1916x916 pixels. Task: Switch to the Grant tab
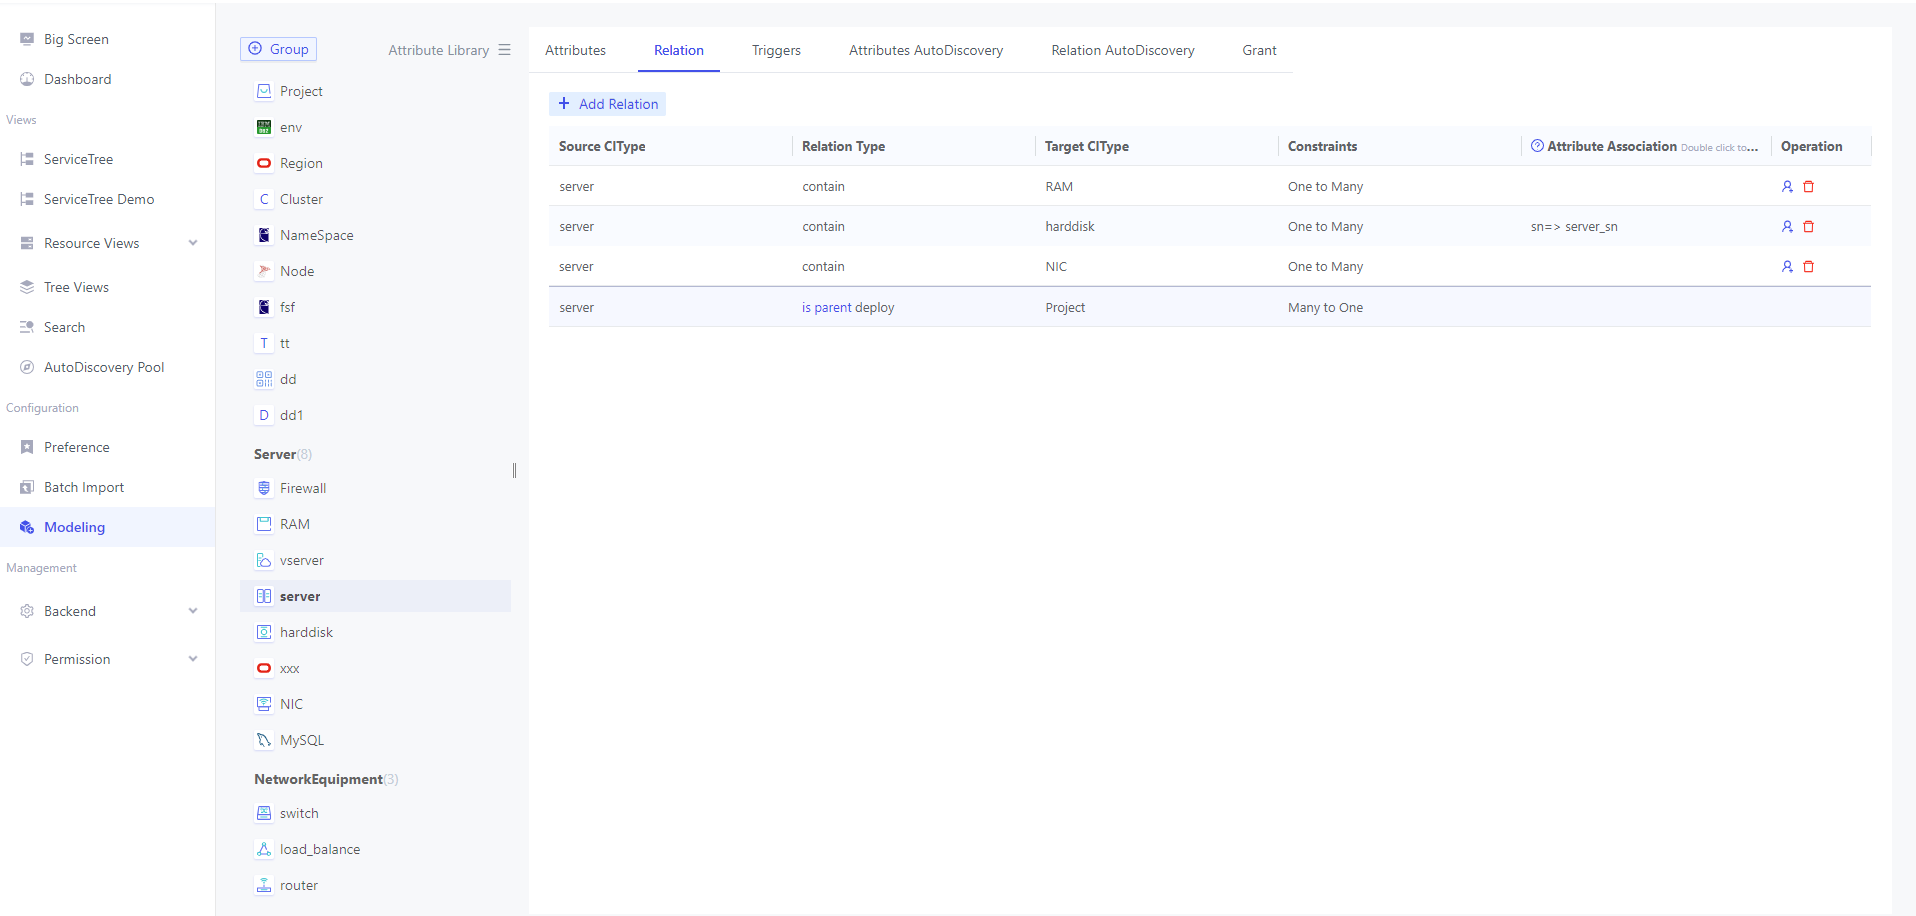tap(1259, 50)
